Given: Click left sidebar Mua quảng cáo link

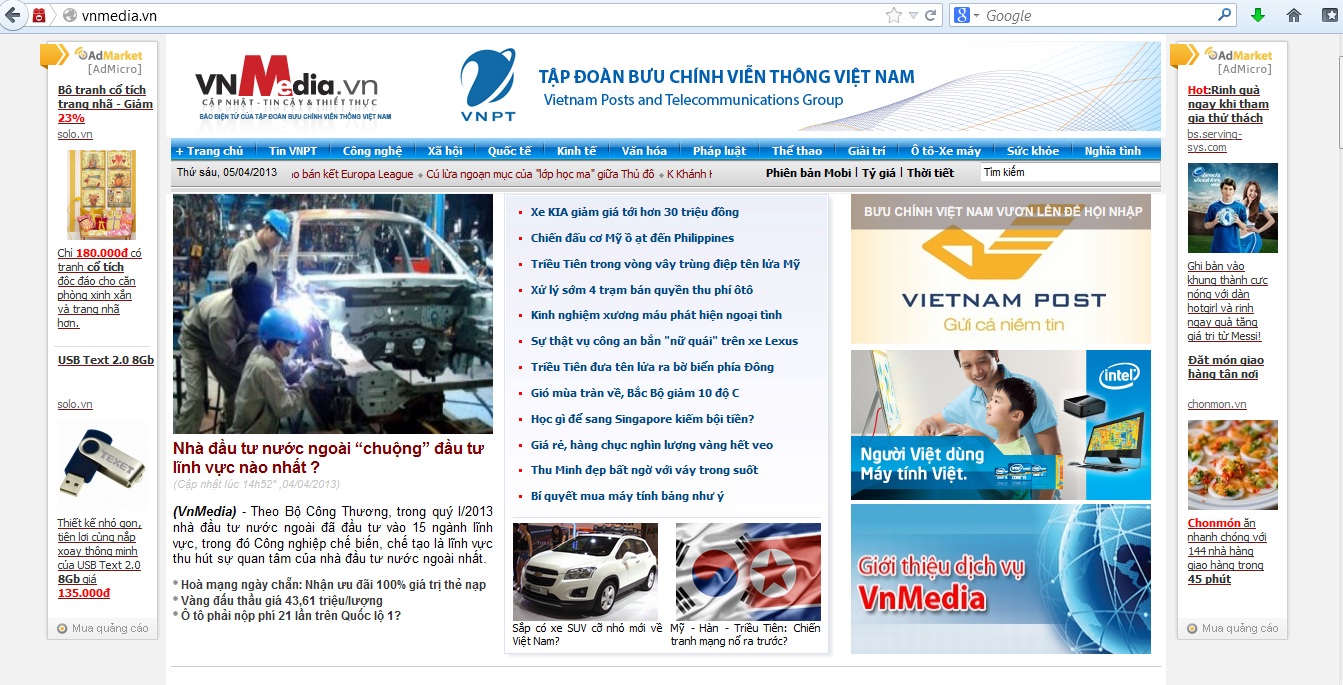Looking at the screenshot, I should [103, 628].
